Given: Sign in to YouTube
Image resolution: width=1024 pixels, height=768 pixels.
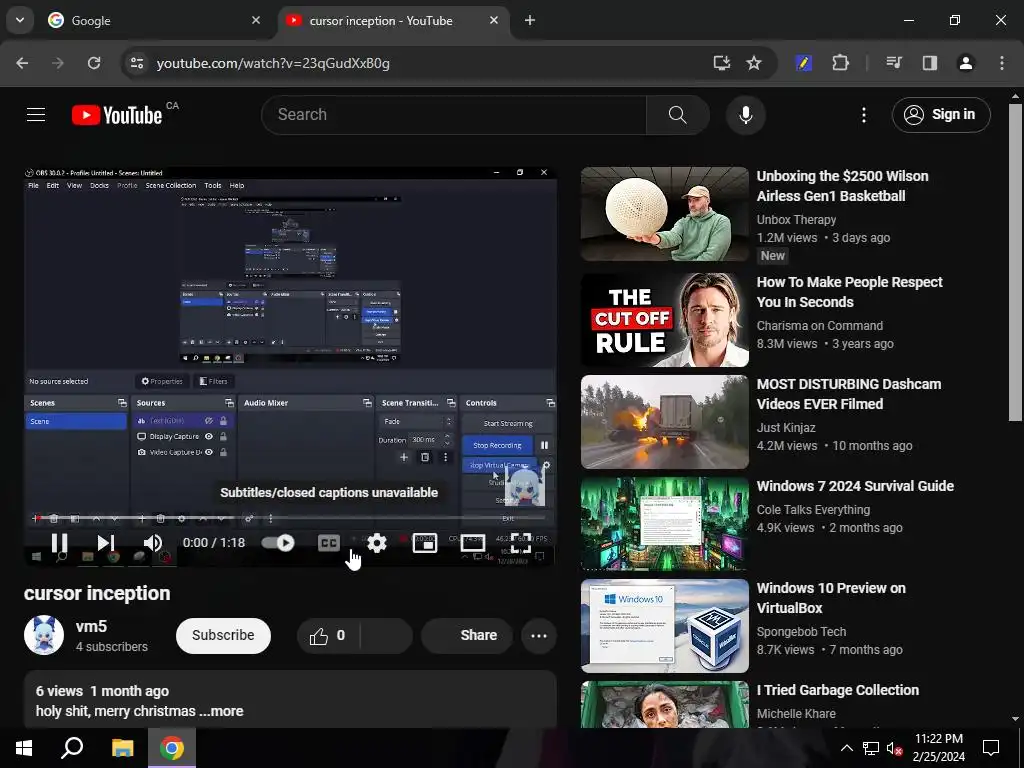Looking at the screenshot, I should 940,115.
